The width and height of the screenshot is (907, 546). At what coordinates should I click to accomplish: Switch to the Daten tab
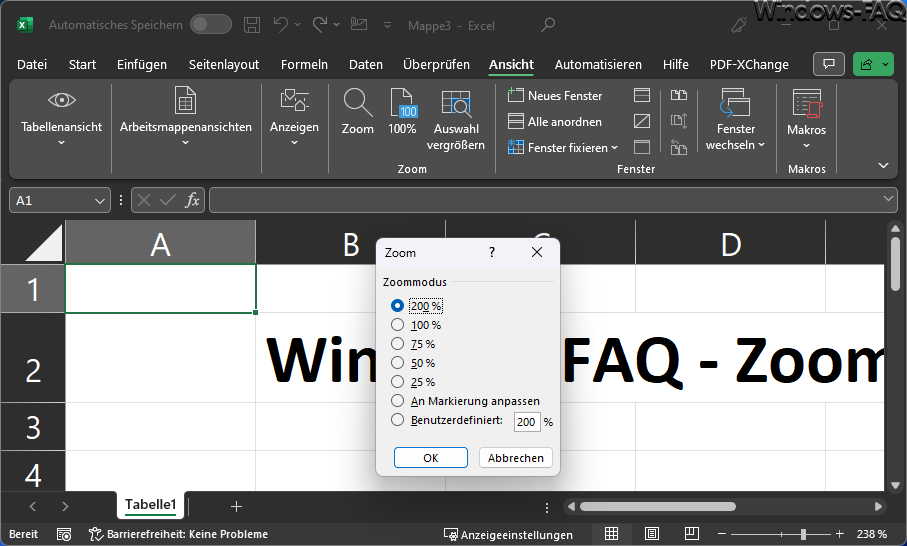tap(366, 64)
